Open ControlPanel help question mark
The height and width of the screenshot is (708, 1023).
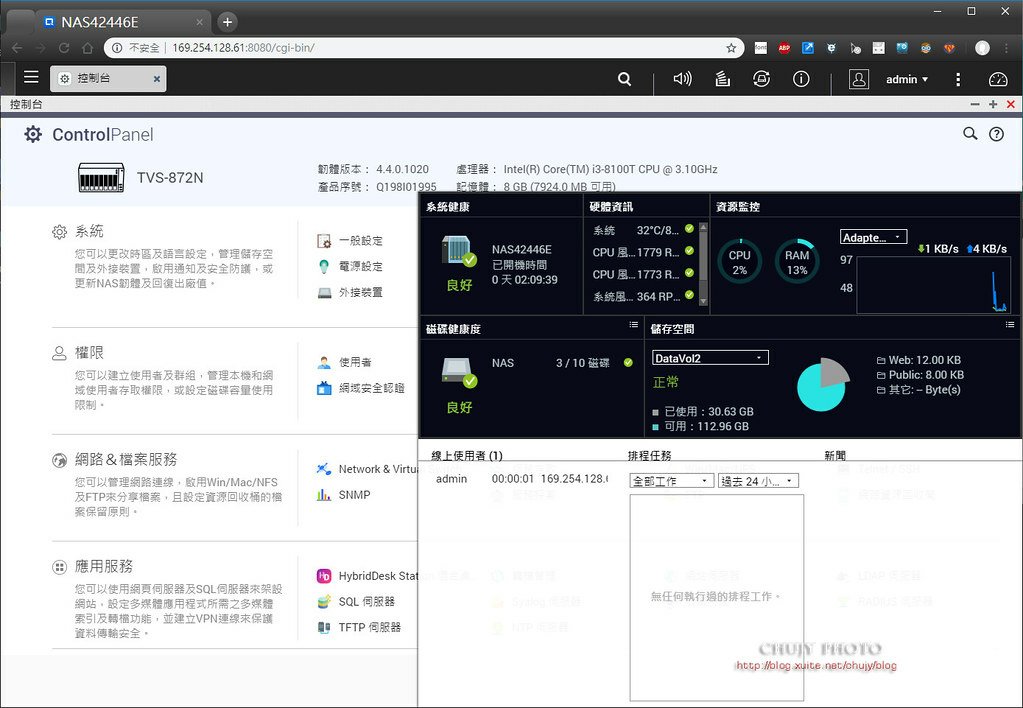point(996,134)
